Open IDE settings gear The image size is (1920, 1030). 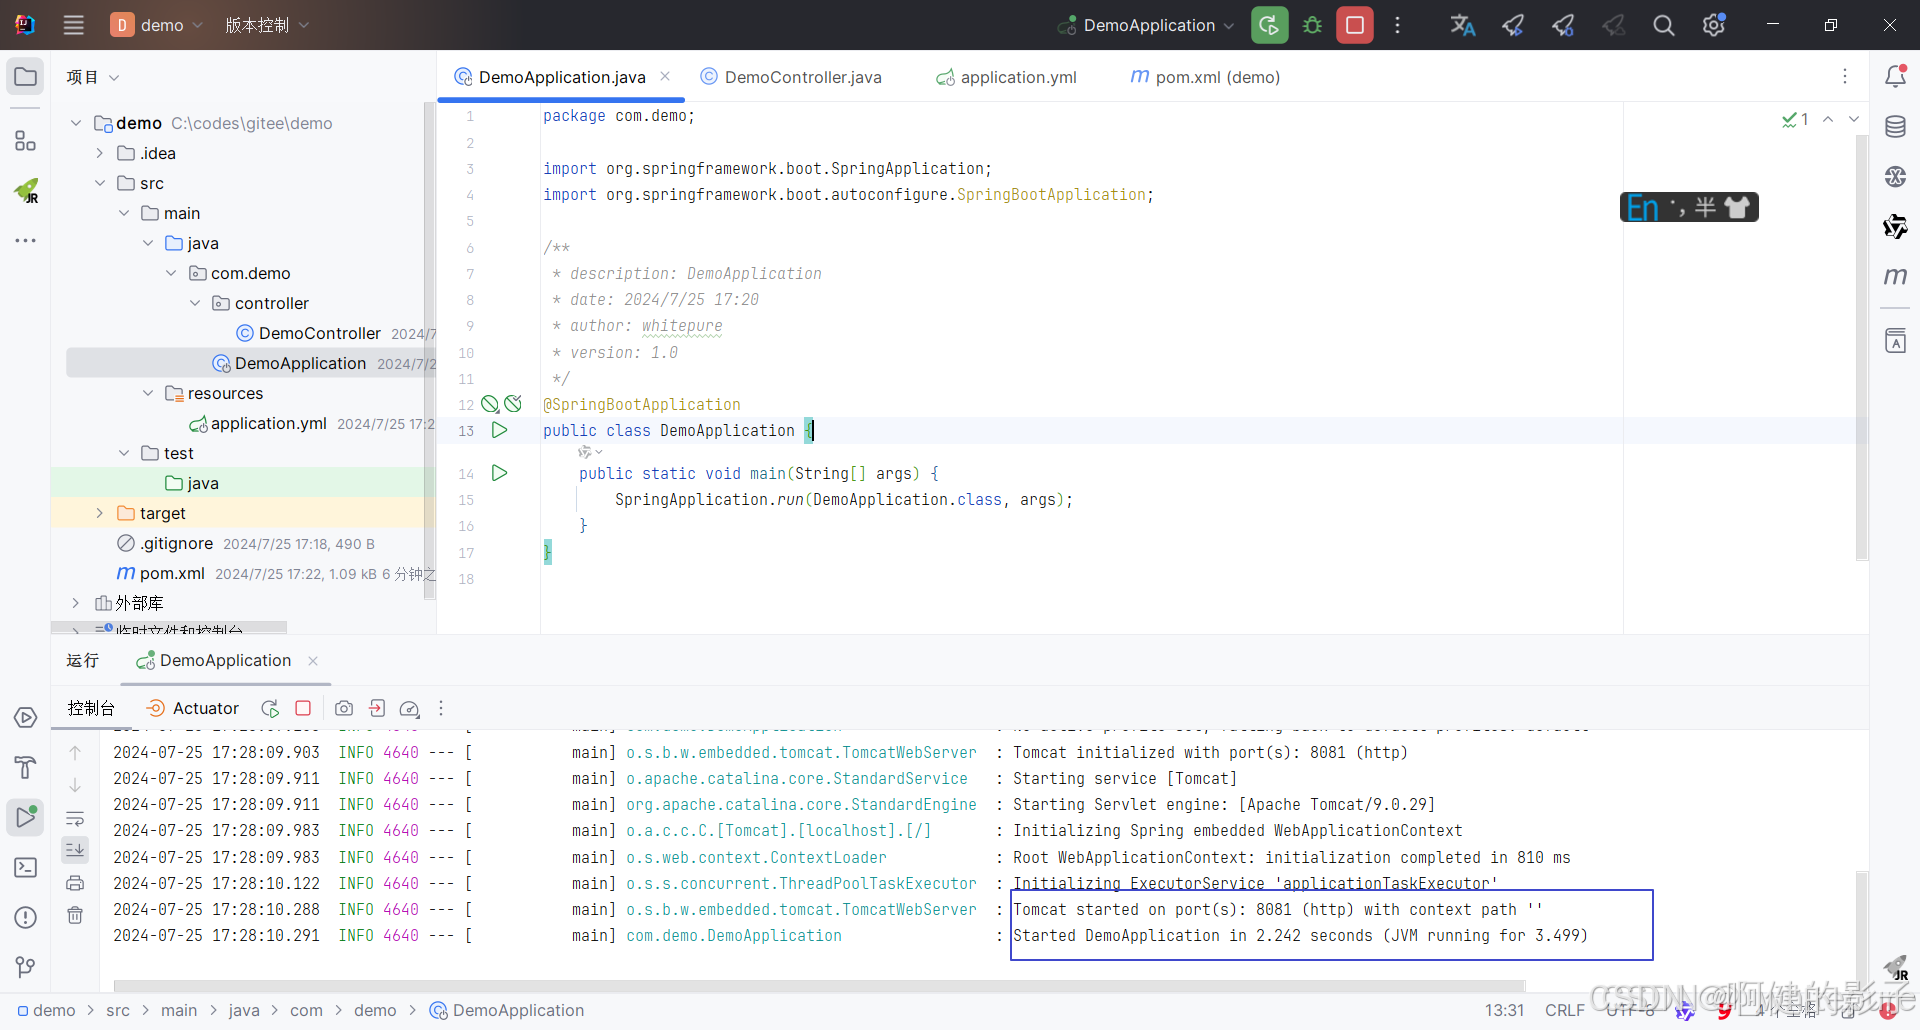(x=1714, y=25)
